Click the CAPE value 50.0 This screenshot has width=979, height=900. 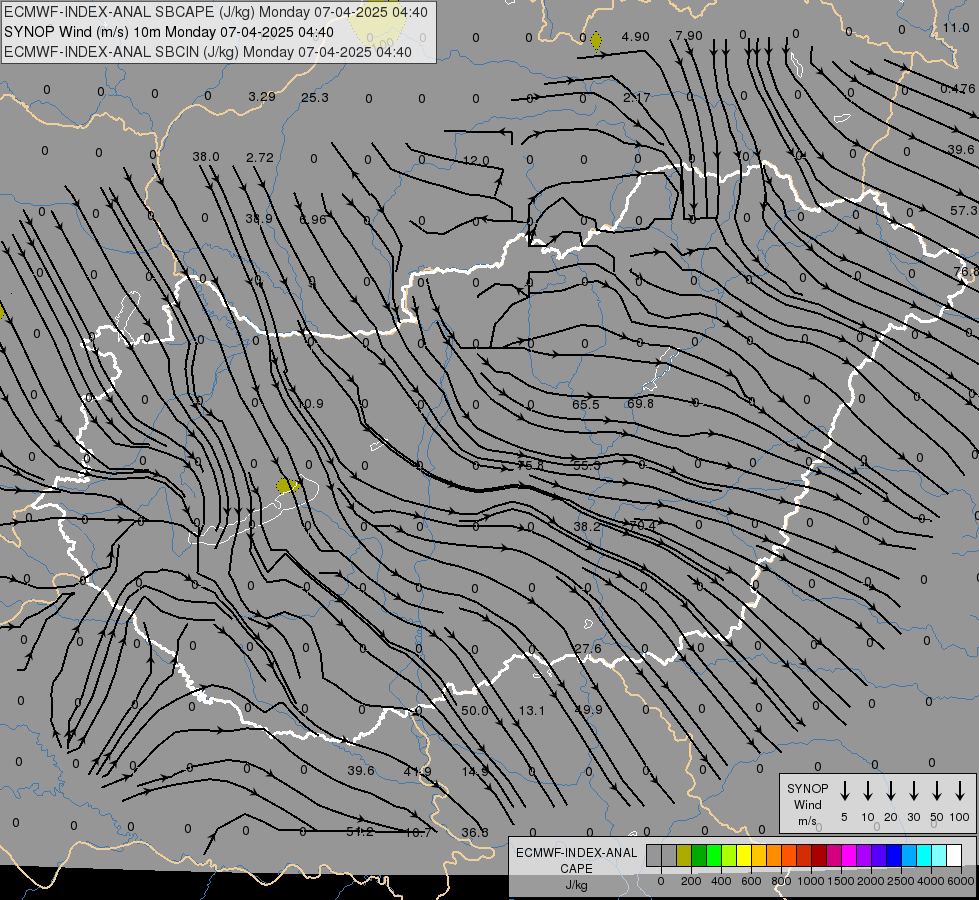click(x=475, y=710)
